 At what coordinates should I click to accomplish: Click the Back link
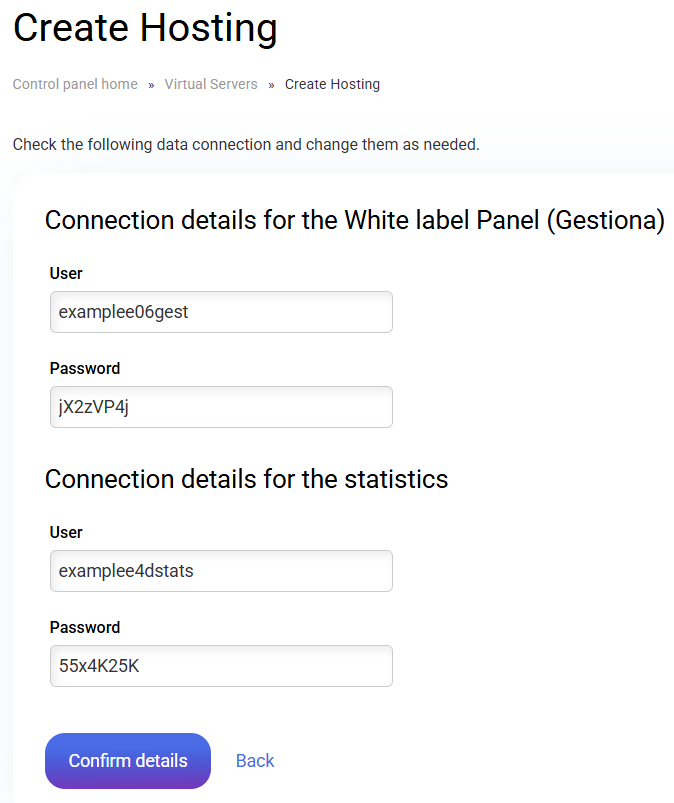point(255,761)
